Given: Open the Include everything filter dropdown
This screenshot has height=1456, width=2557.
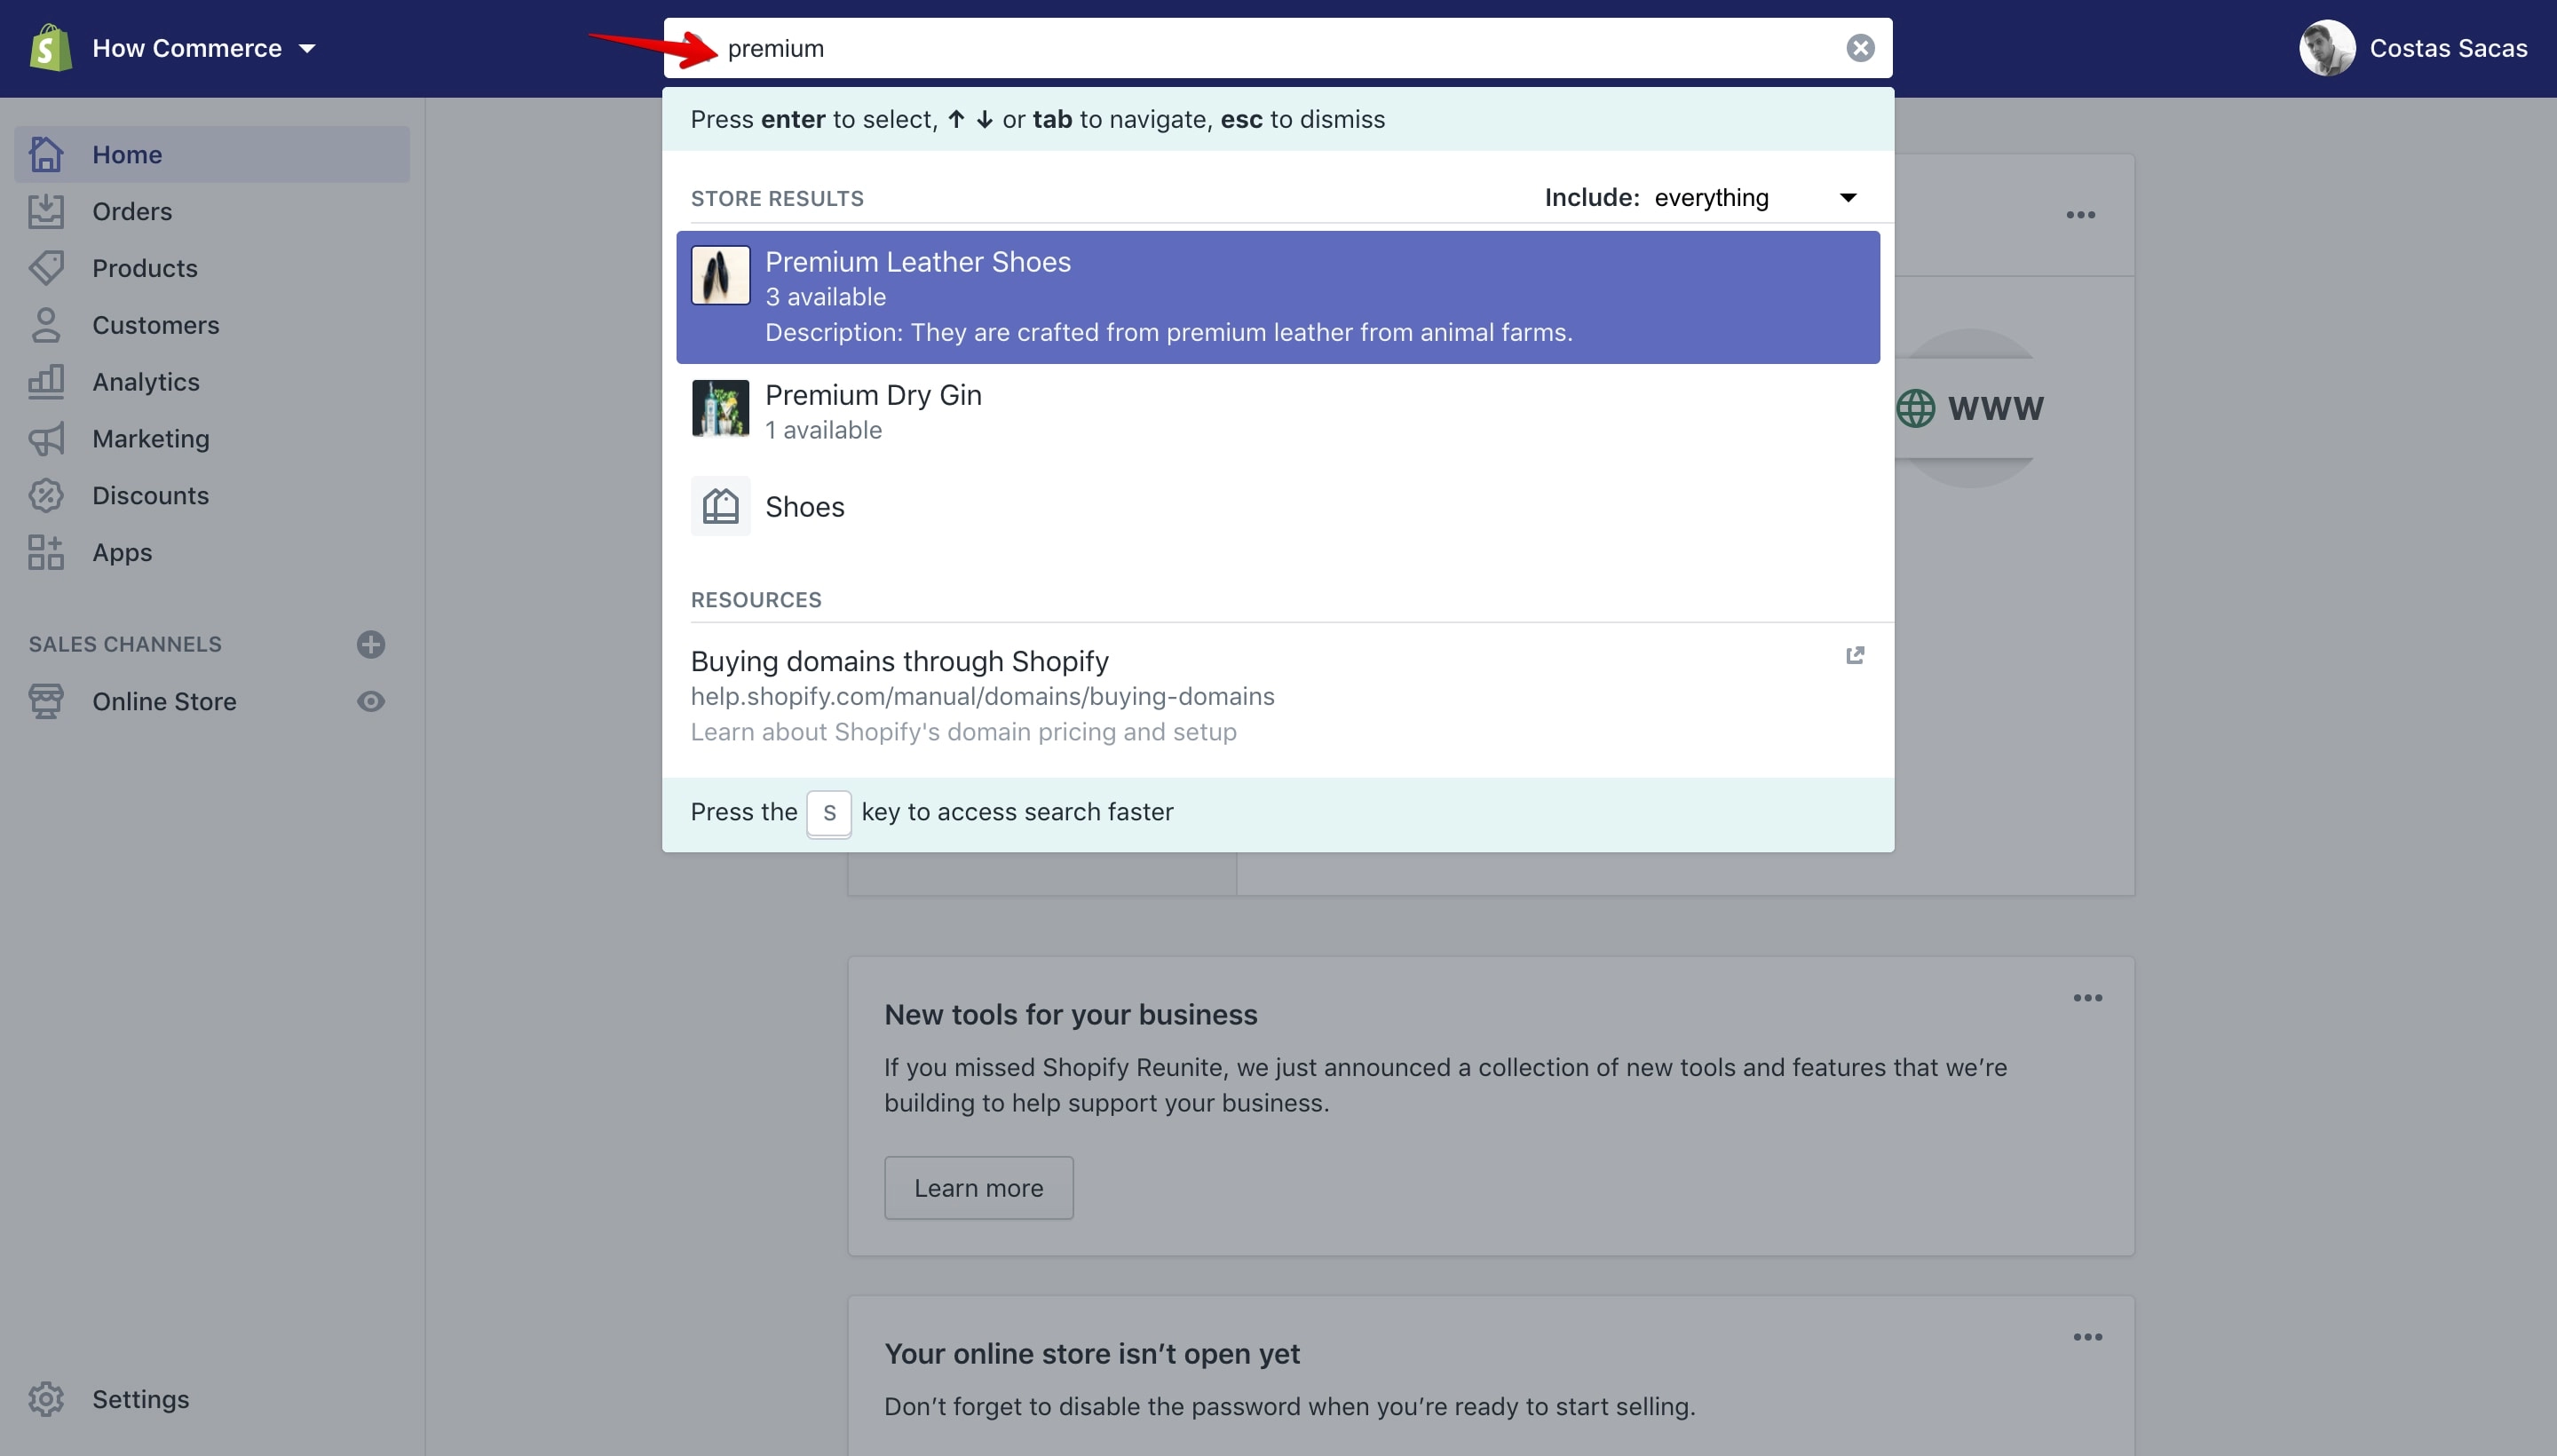Looking at the screenshot, I should click(x=1701, y=198).
